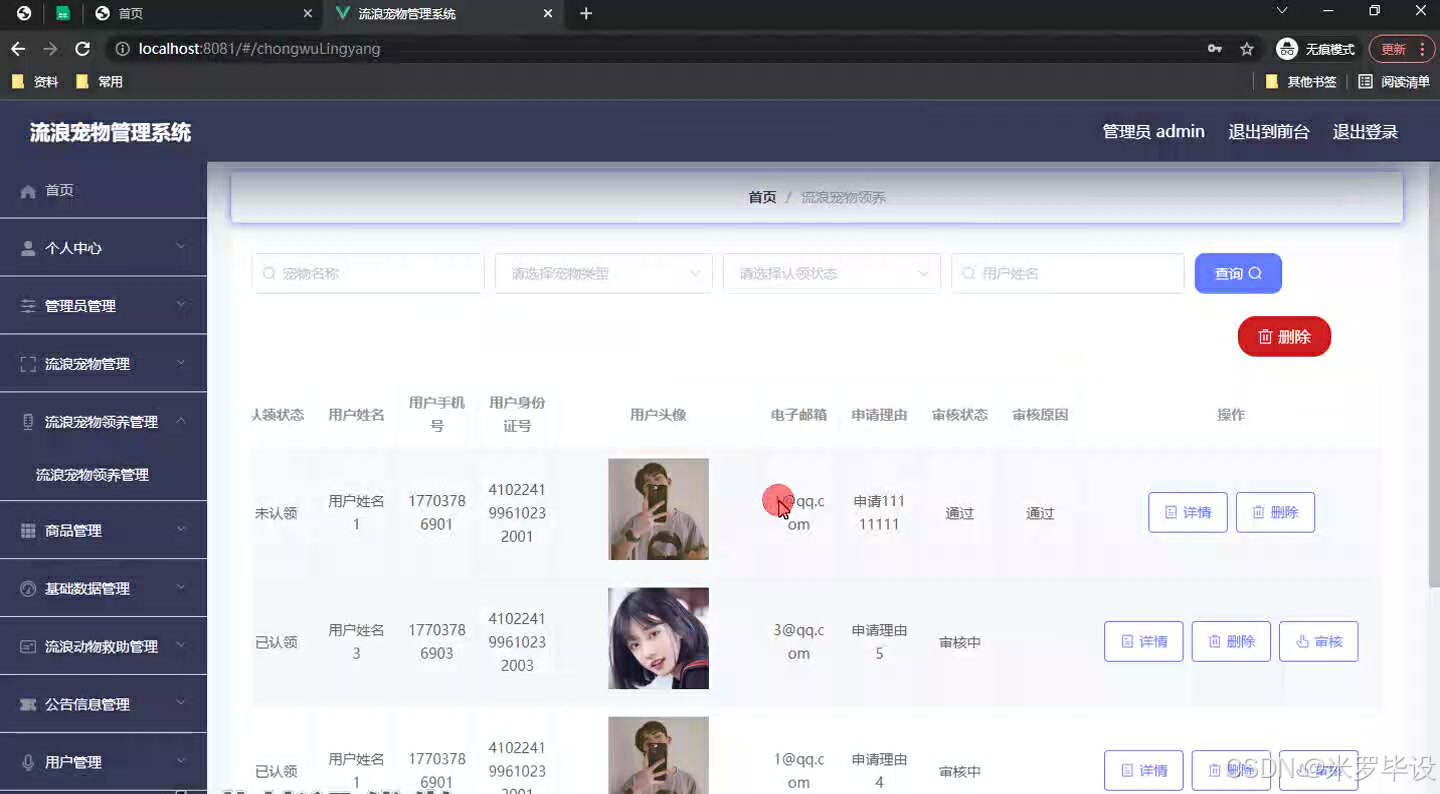This screenshot has width=1440, height=794.
Task: Open the 请选择宠物类型 dropdown
Action: tap(604, 273)
